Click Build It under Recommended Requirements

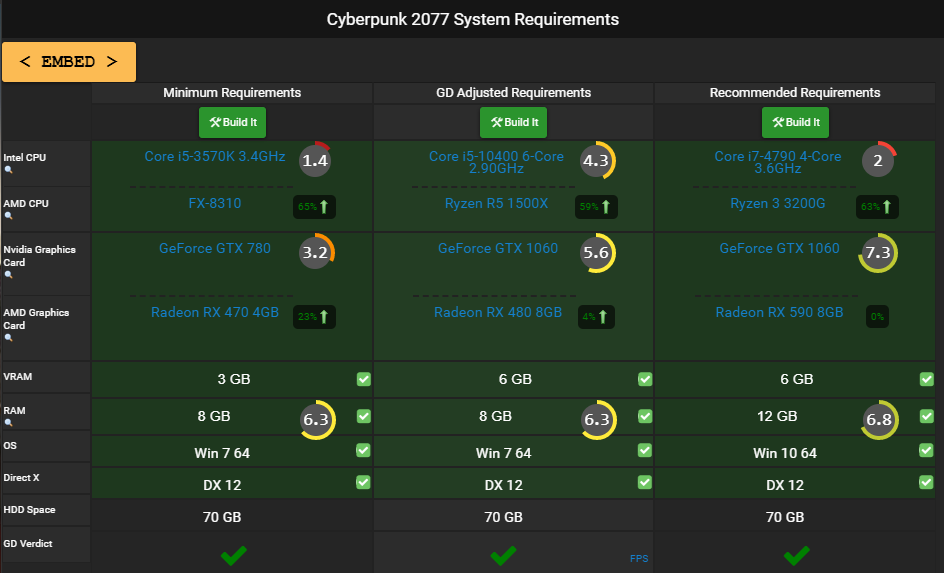pyautogui.click(x=795, y=122)
